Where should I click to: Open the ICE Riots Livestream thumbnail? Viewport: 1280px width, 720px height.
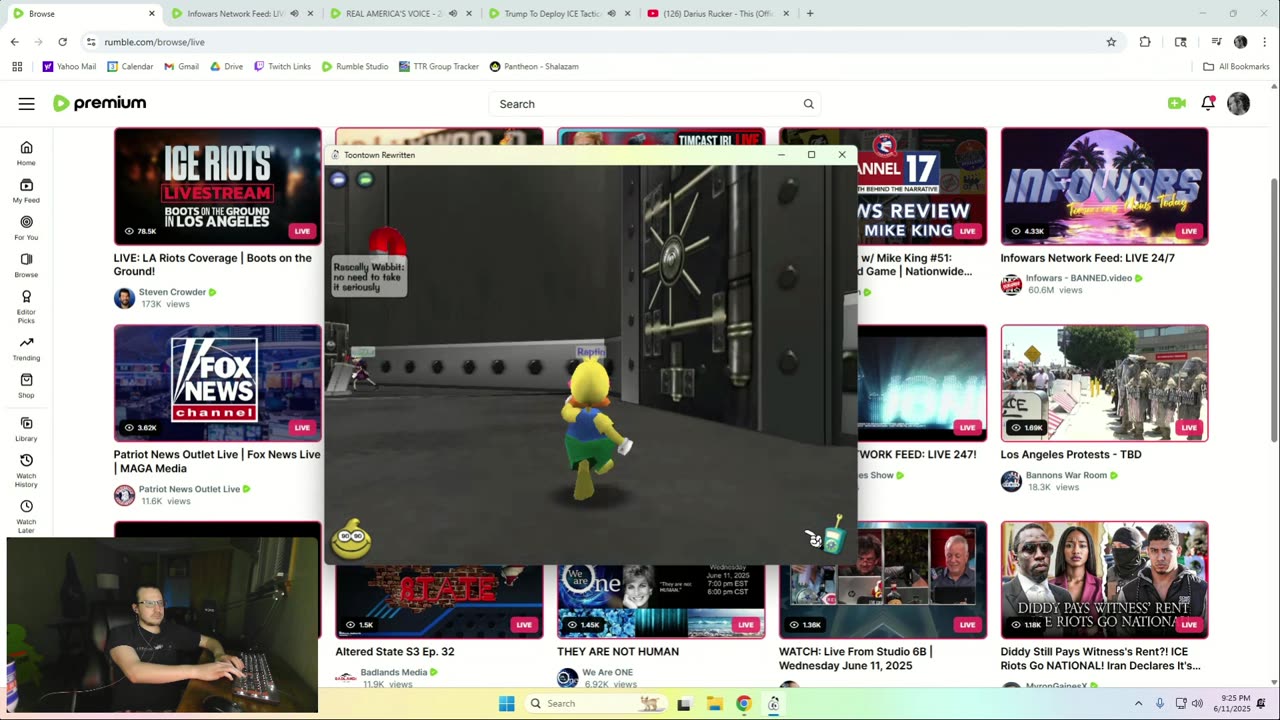point(218,186)
